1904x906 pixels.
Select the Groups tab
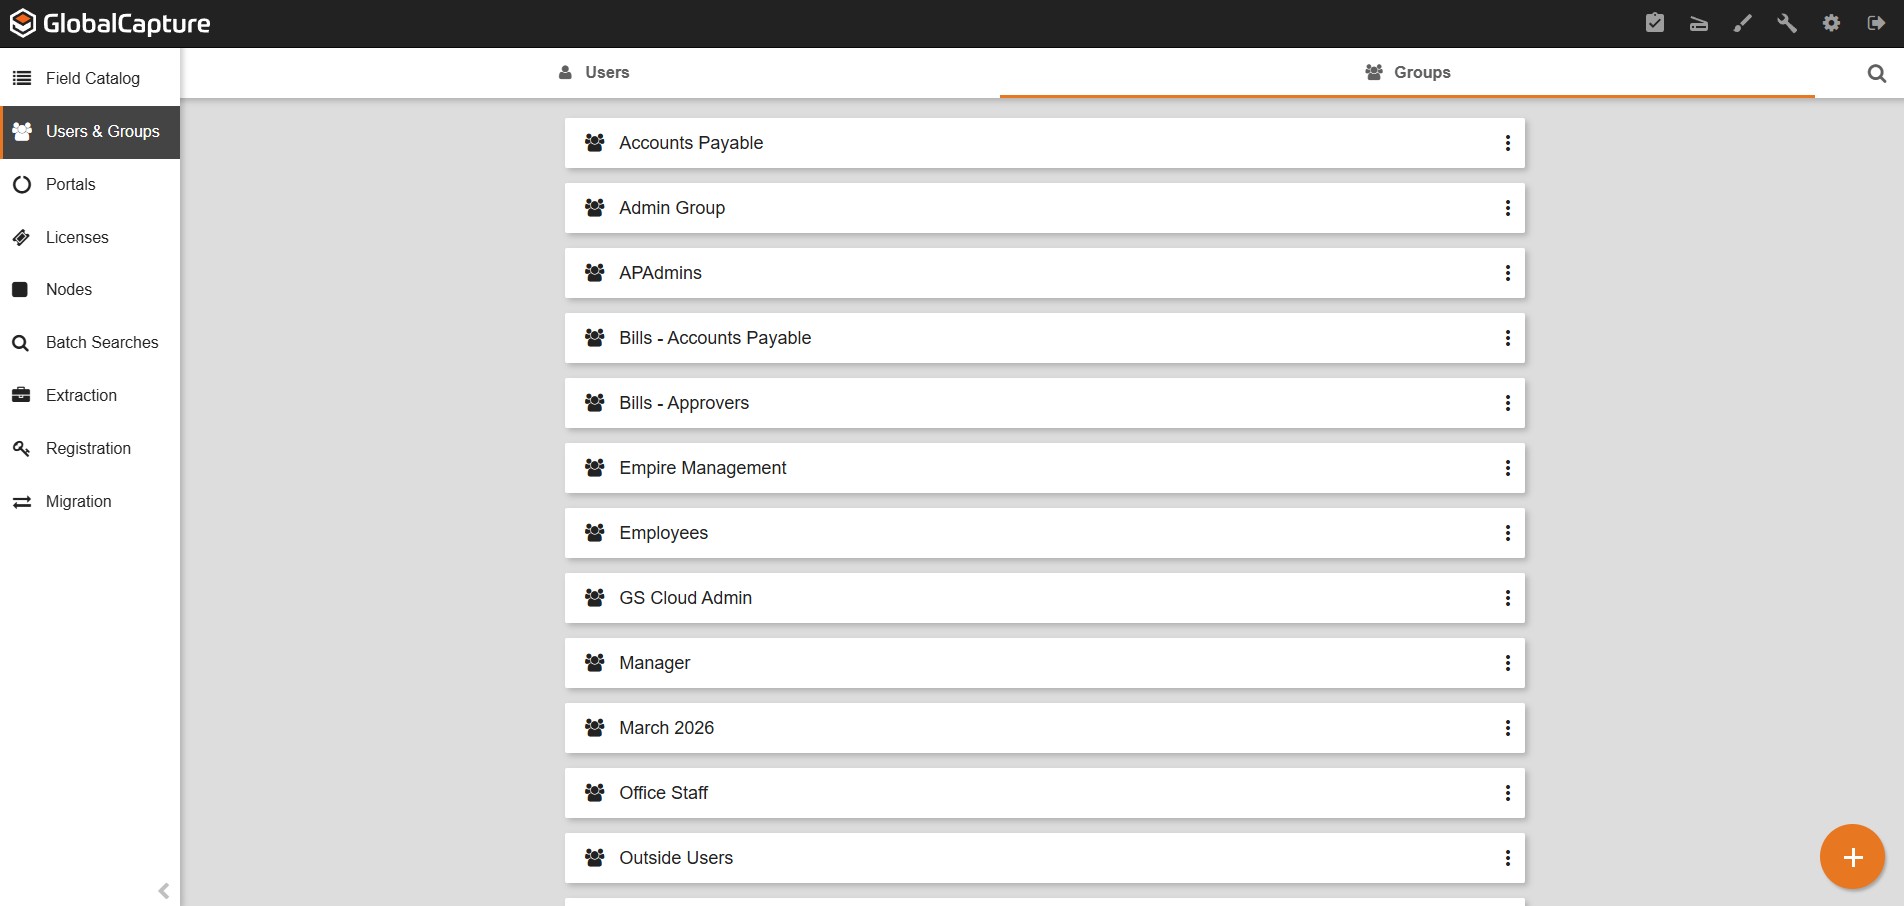1407,72
